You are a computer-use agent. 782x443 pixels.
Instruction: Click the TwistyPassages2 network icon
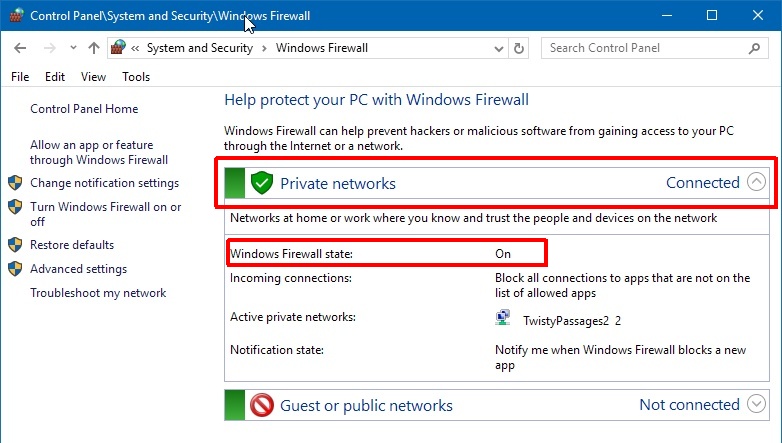tap(503, 319)
